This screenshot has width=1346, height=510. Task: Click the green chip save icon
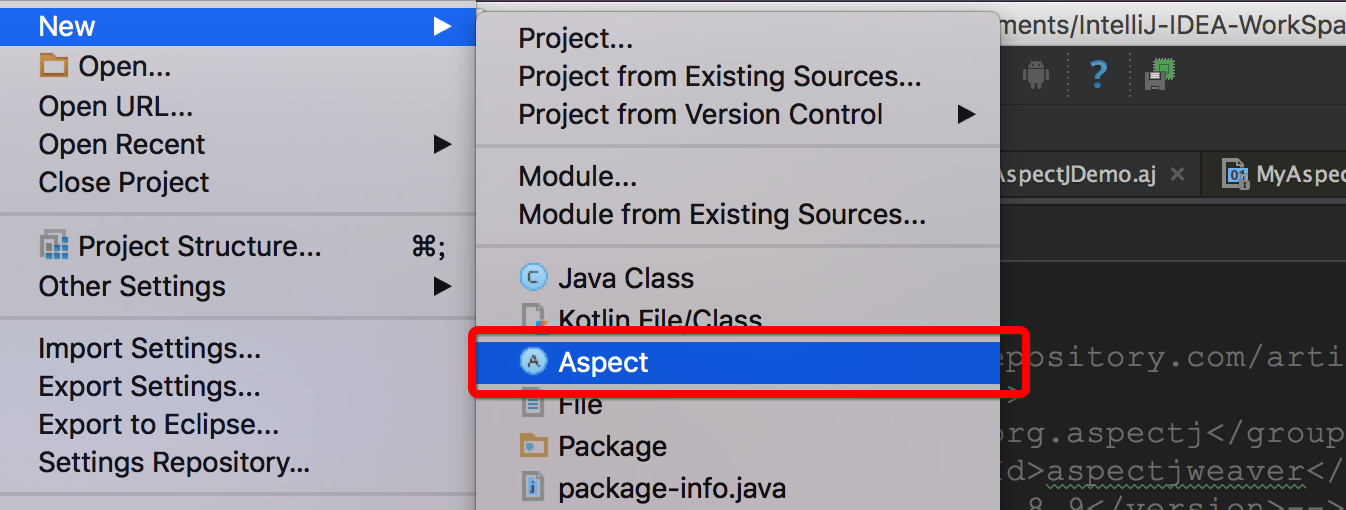[x=1160, y=74]
